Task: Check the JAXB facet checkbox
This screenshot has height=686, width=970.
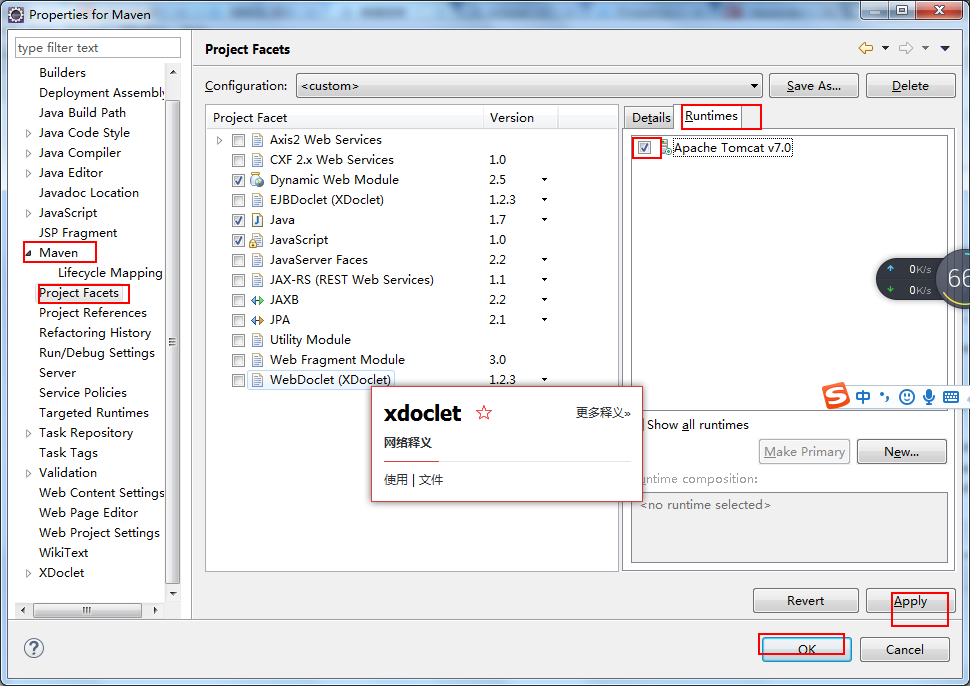Action: coord(238,301)
